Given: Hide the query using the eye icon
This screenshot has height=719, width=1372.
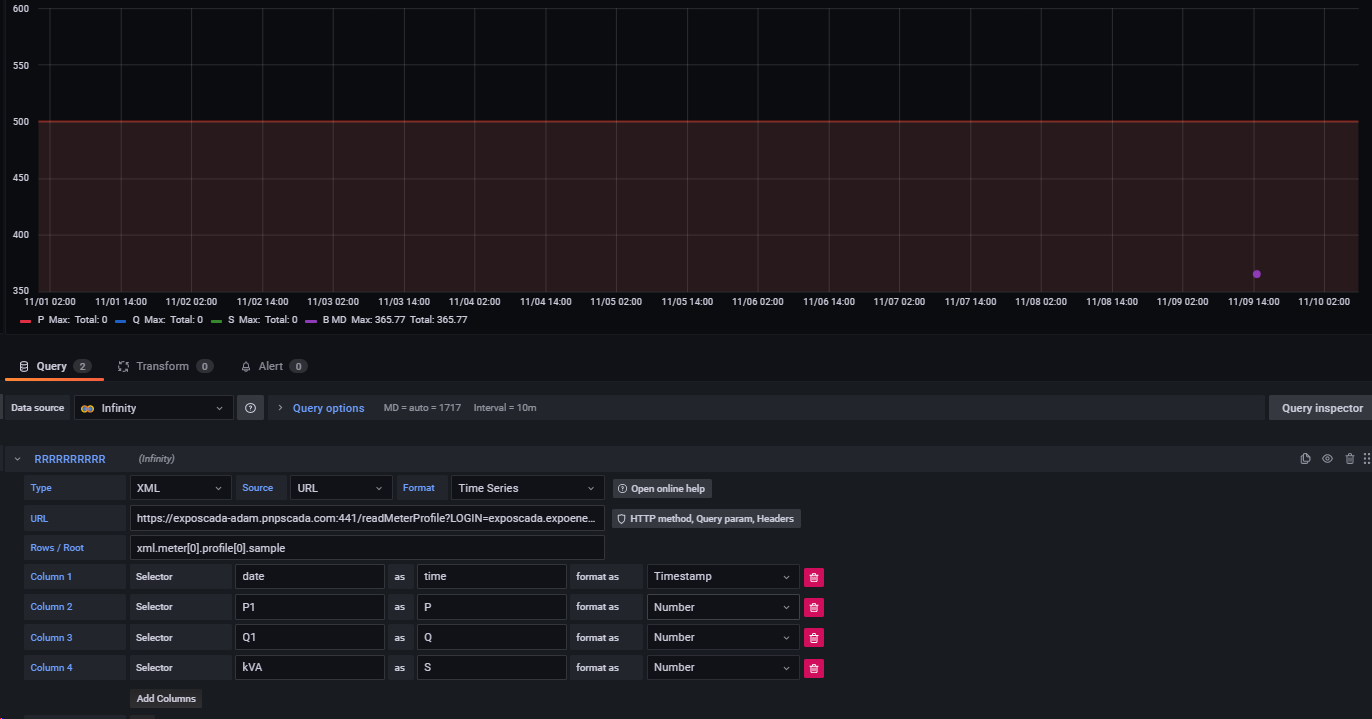Looking at the screenshot, I should click(x=1327, y=458).
